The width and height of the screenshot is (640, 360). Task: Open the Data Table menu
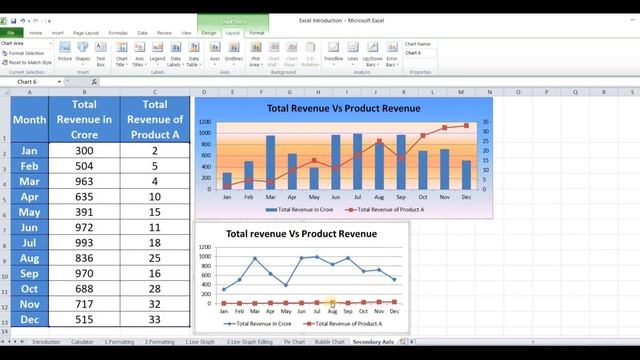pyautogui.click(x=193, y=53)
